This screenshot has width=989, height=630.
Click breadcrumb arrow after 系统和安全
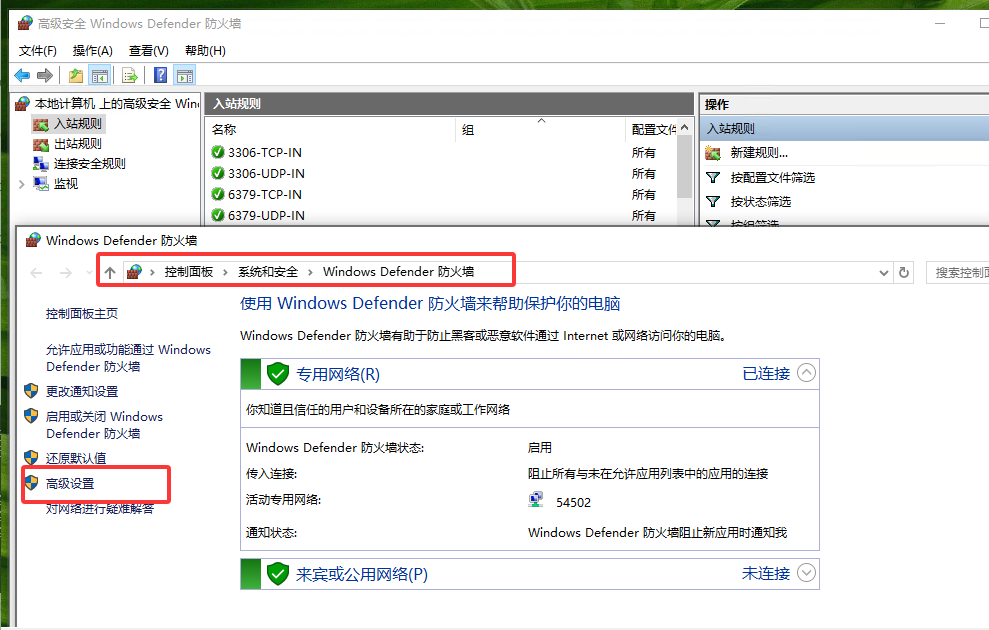[x=310, y=272]
